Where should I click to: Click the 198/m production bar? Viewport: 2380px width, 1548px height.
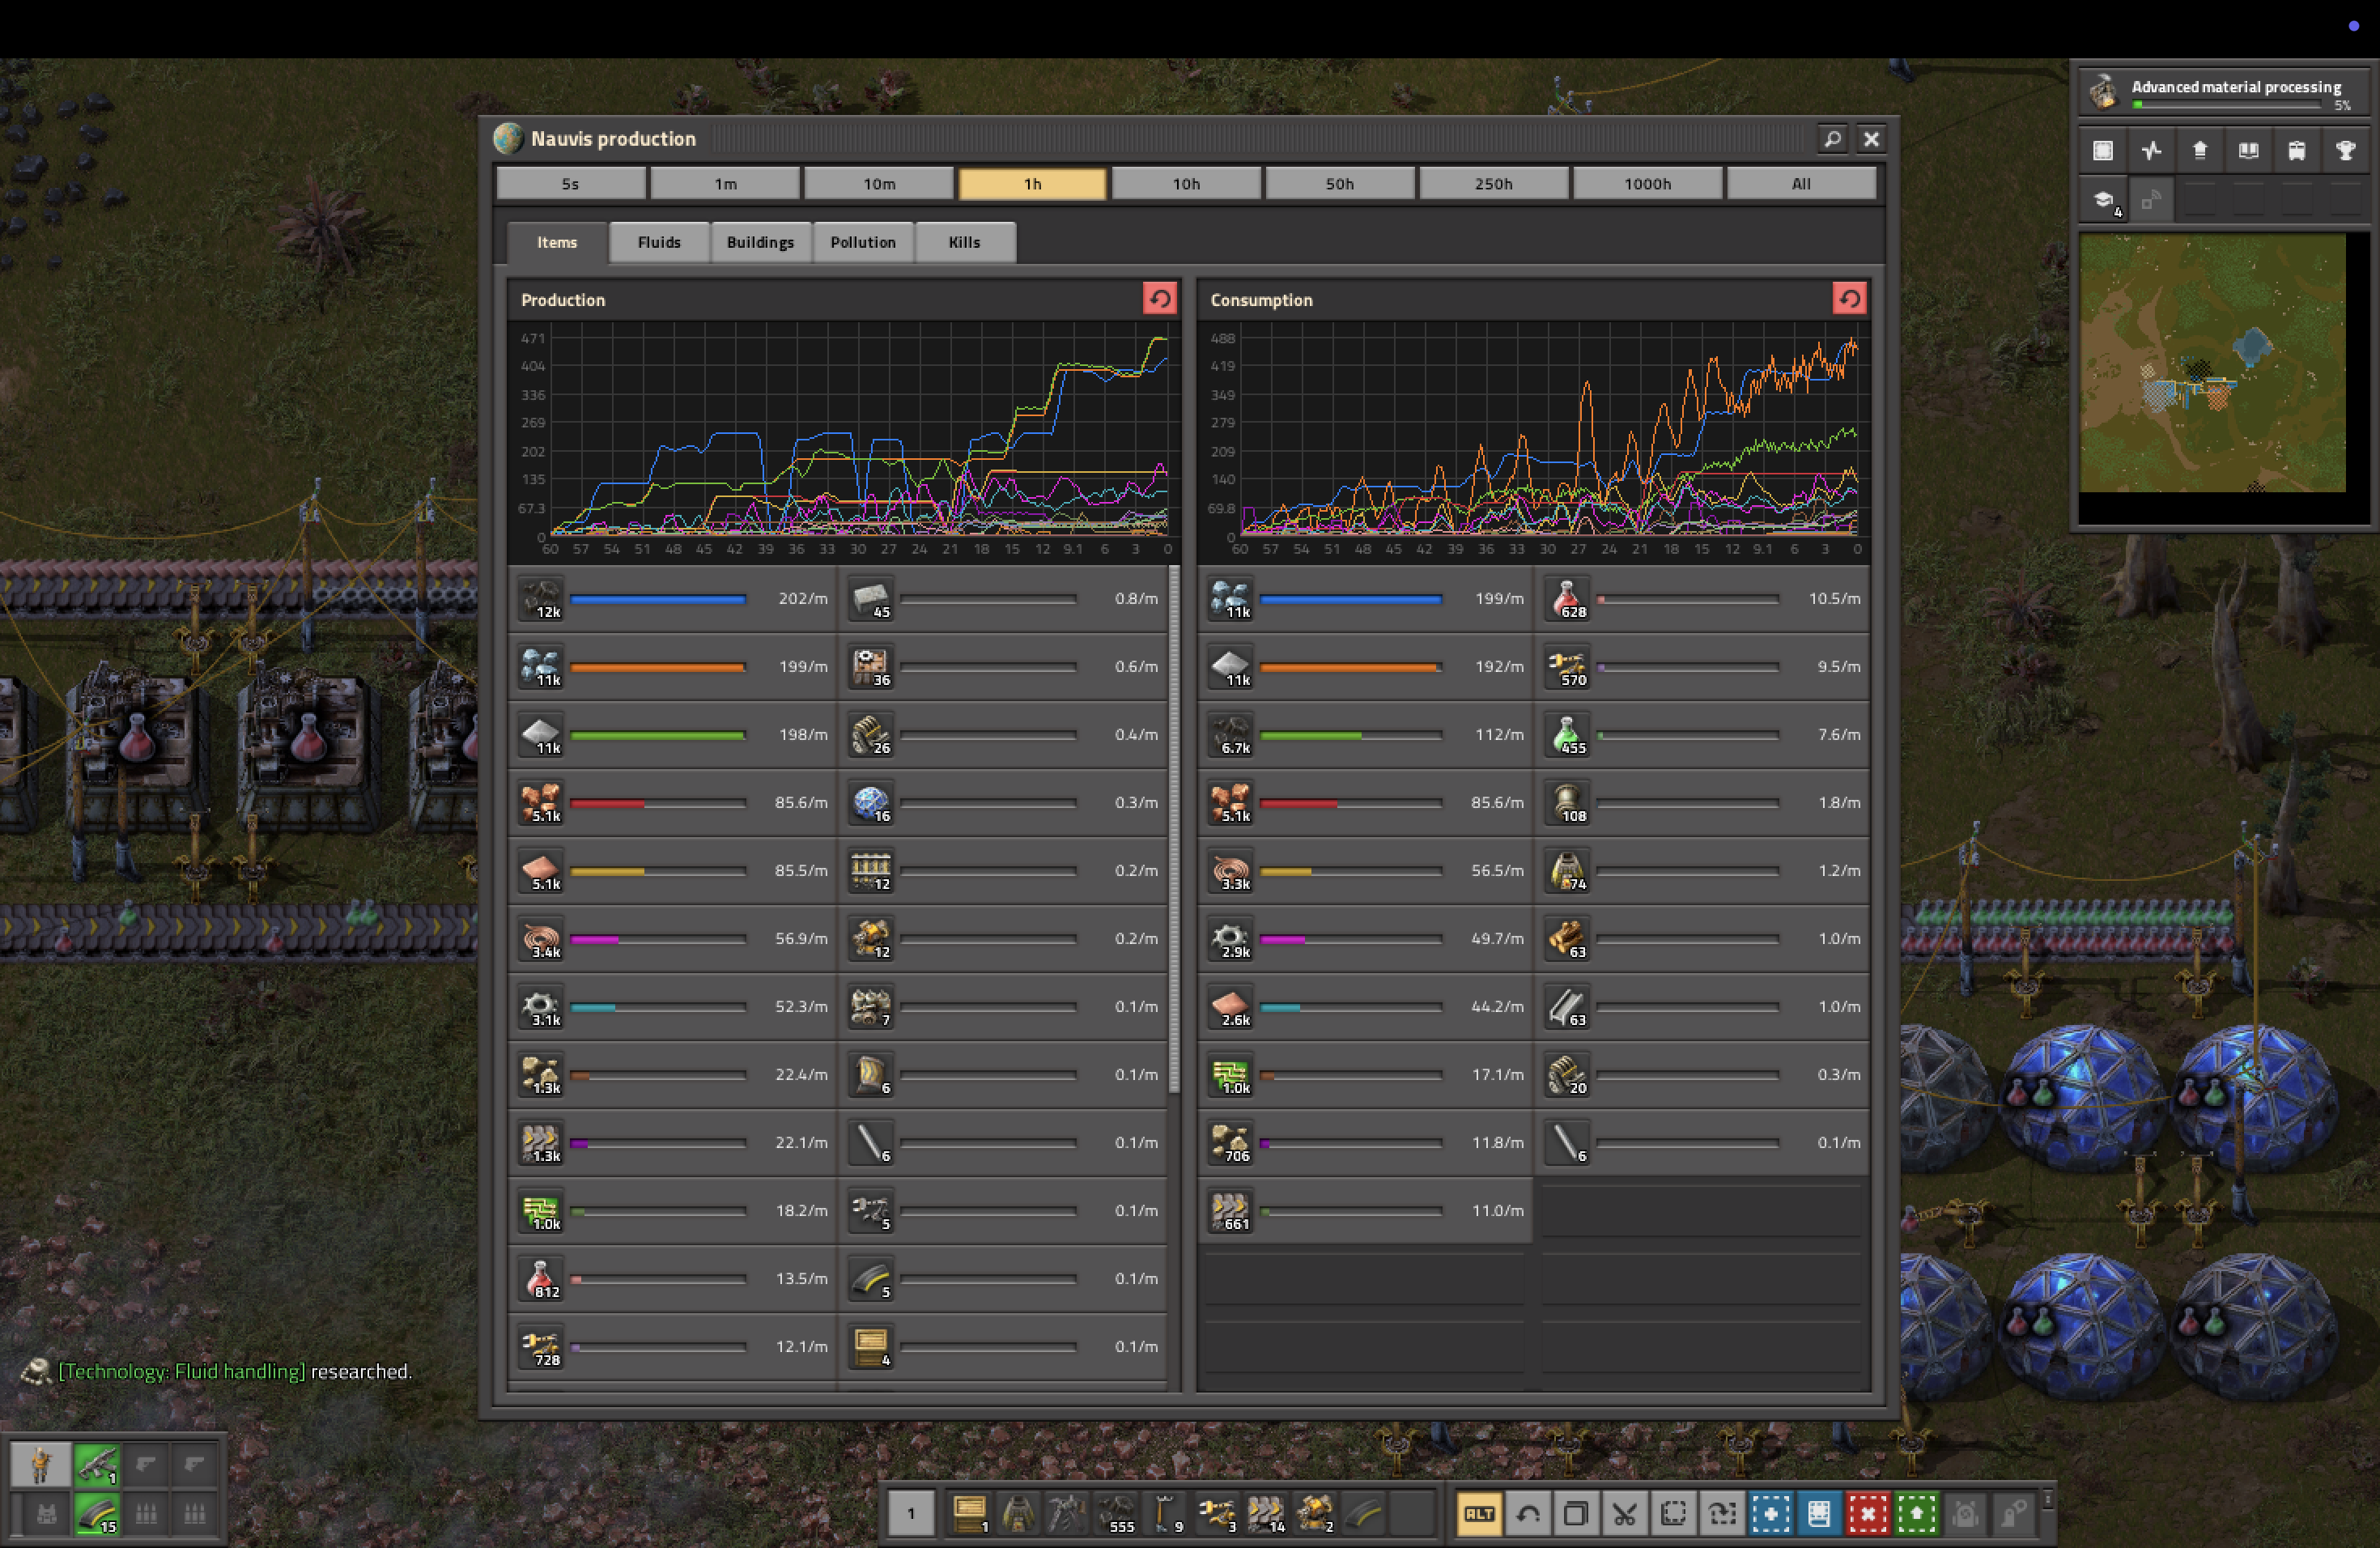click(658, 735)
